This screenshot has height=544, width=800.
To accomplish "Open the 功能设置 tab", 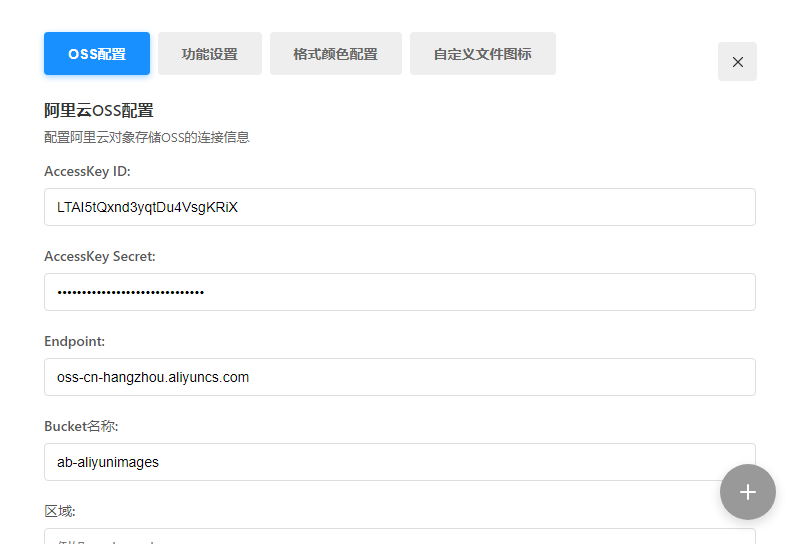I will coord(210,54).
